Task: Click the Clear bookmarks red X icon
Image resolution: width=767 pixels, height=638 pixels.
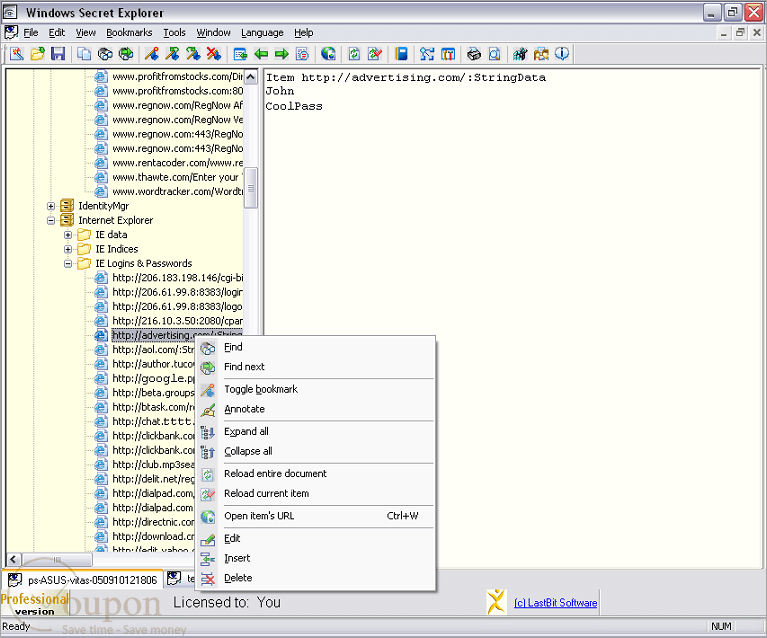Action: [x=214, y=54]
